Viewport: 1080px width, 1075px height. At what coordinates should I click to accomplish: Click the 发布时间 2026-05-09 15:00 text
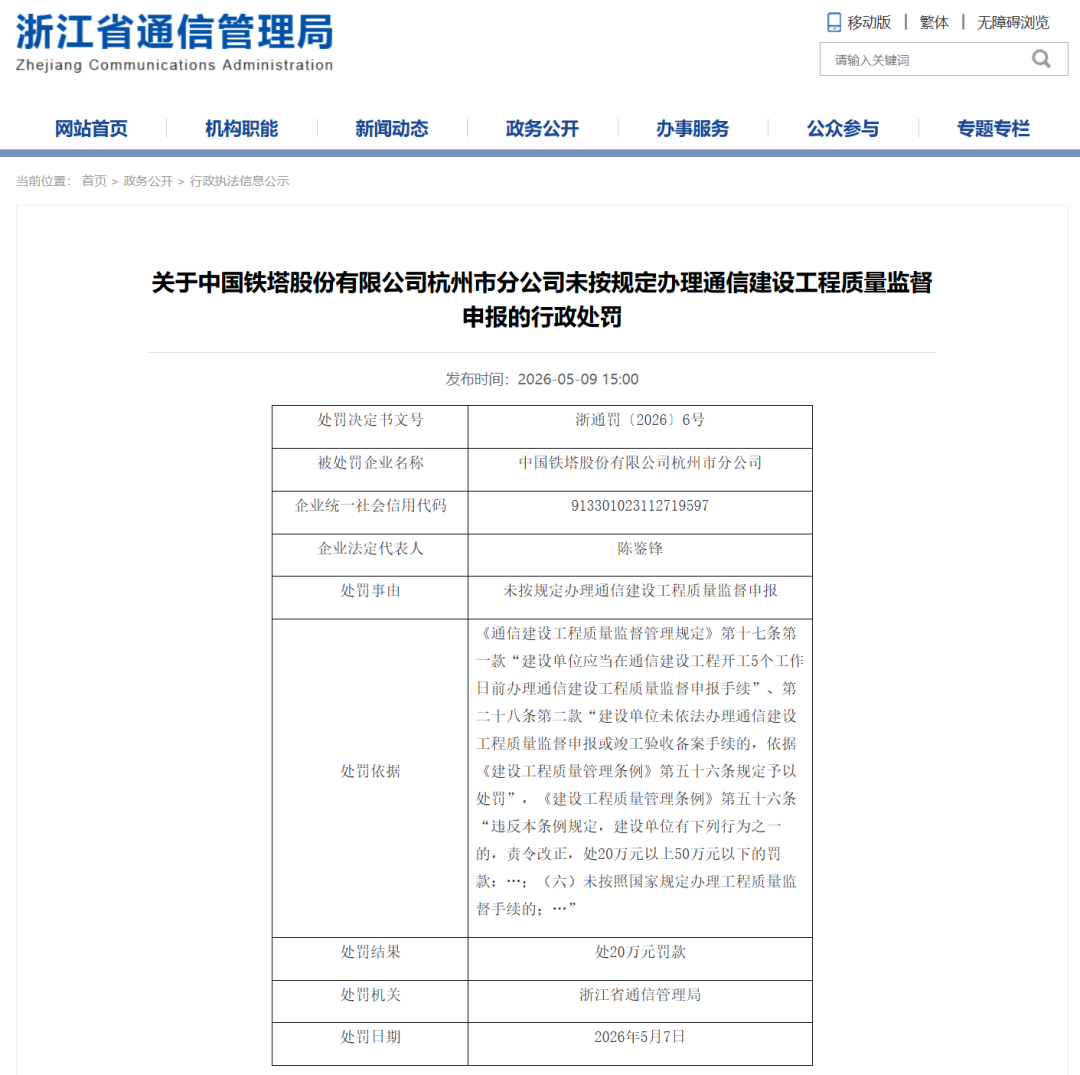[541, 379]
